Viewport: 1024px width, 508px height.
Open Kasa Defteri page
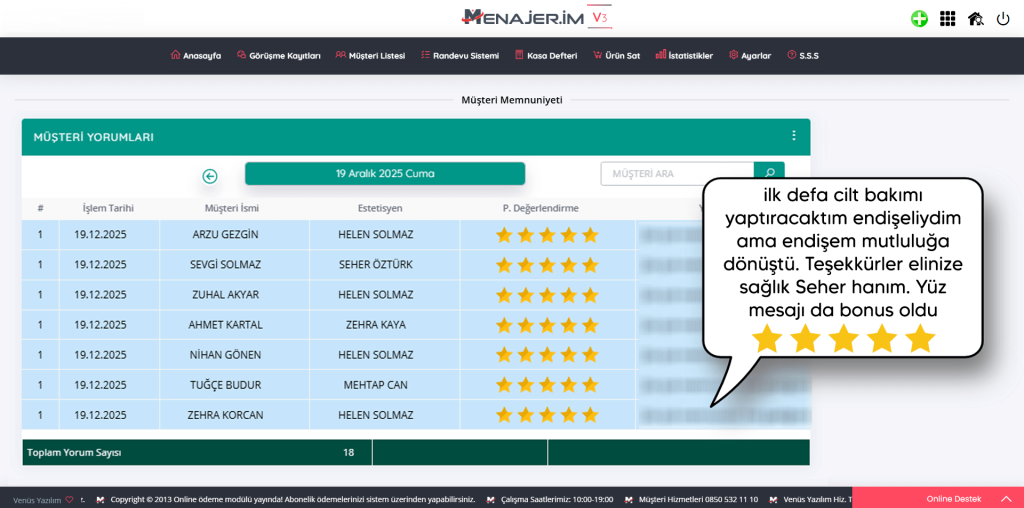pyautogui.click(x=546, y=56)
